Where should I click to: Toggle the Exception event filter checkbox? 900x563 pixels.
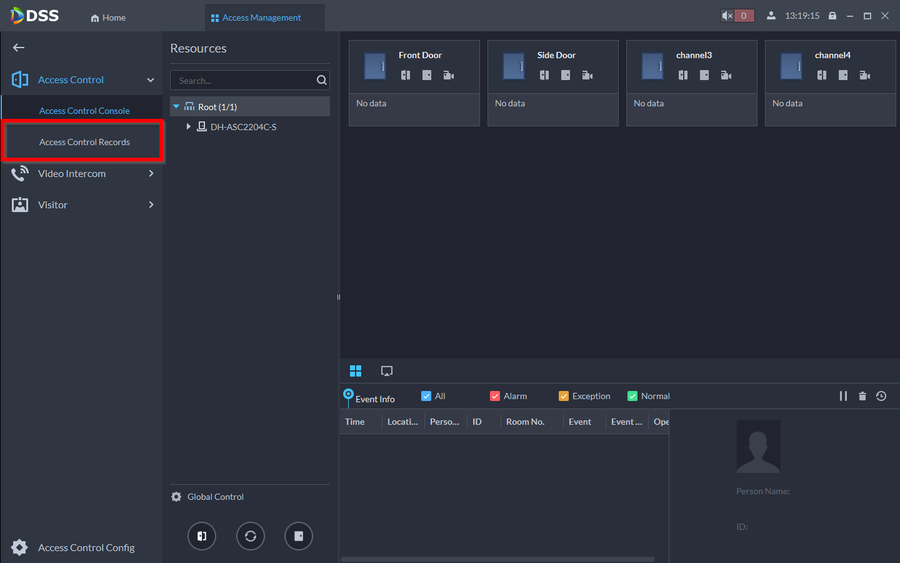click(x=564, y=397)
